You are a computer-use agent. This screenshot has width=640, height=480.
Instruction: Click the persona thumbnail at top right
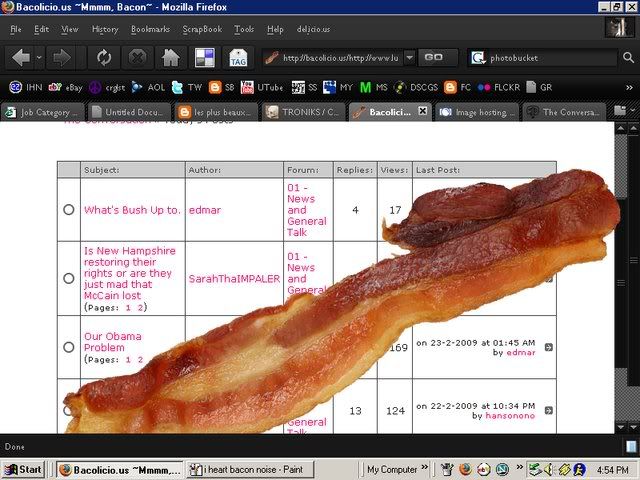pos(620,28)
